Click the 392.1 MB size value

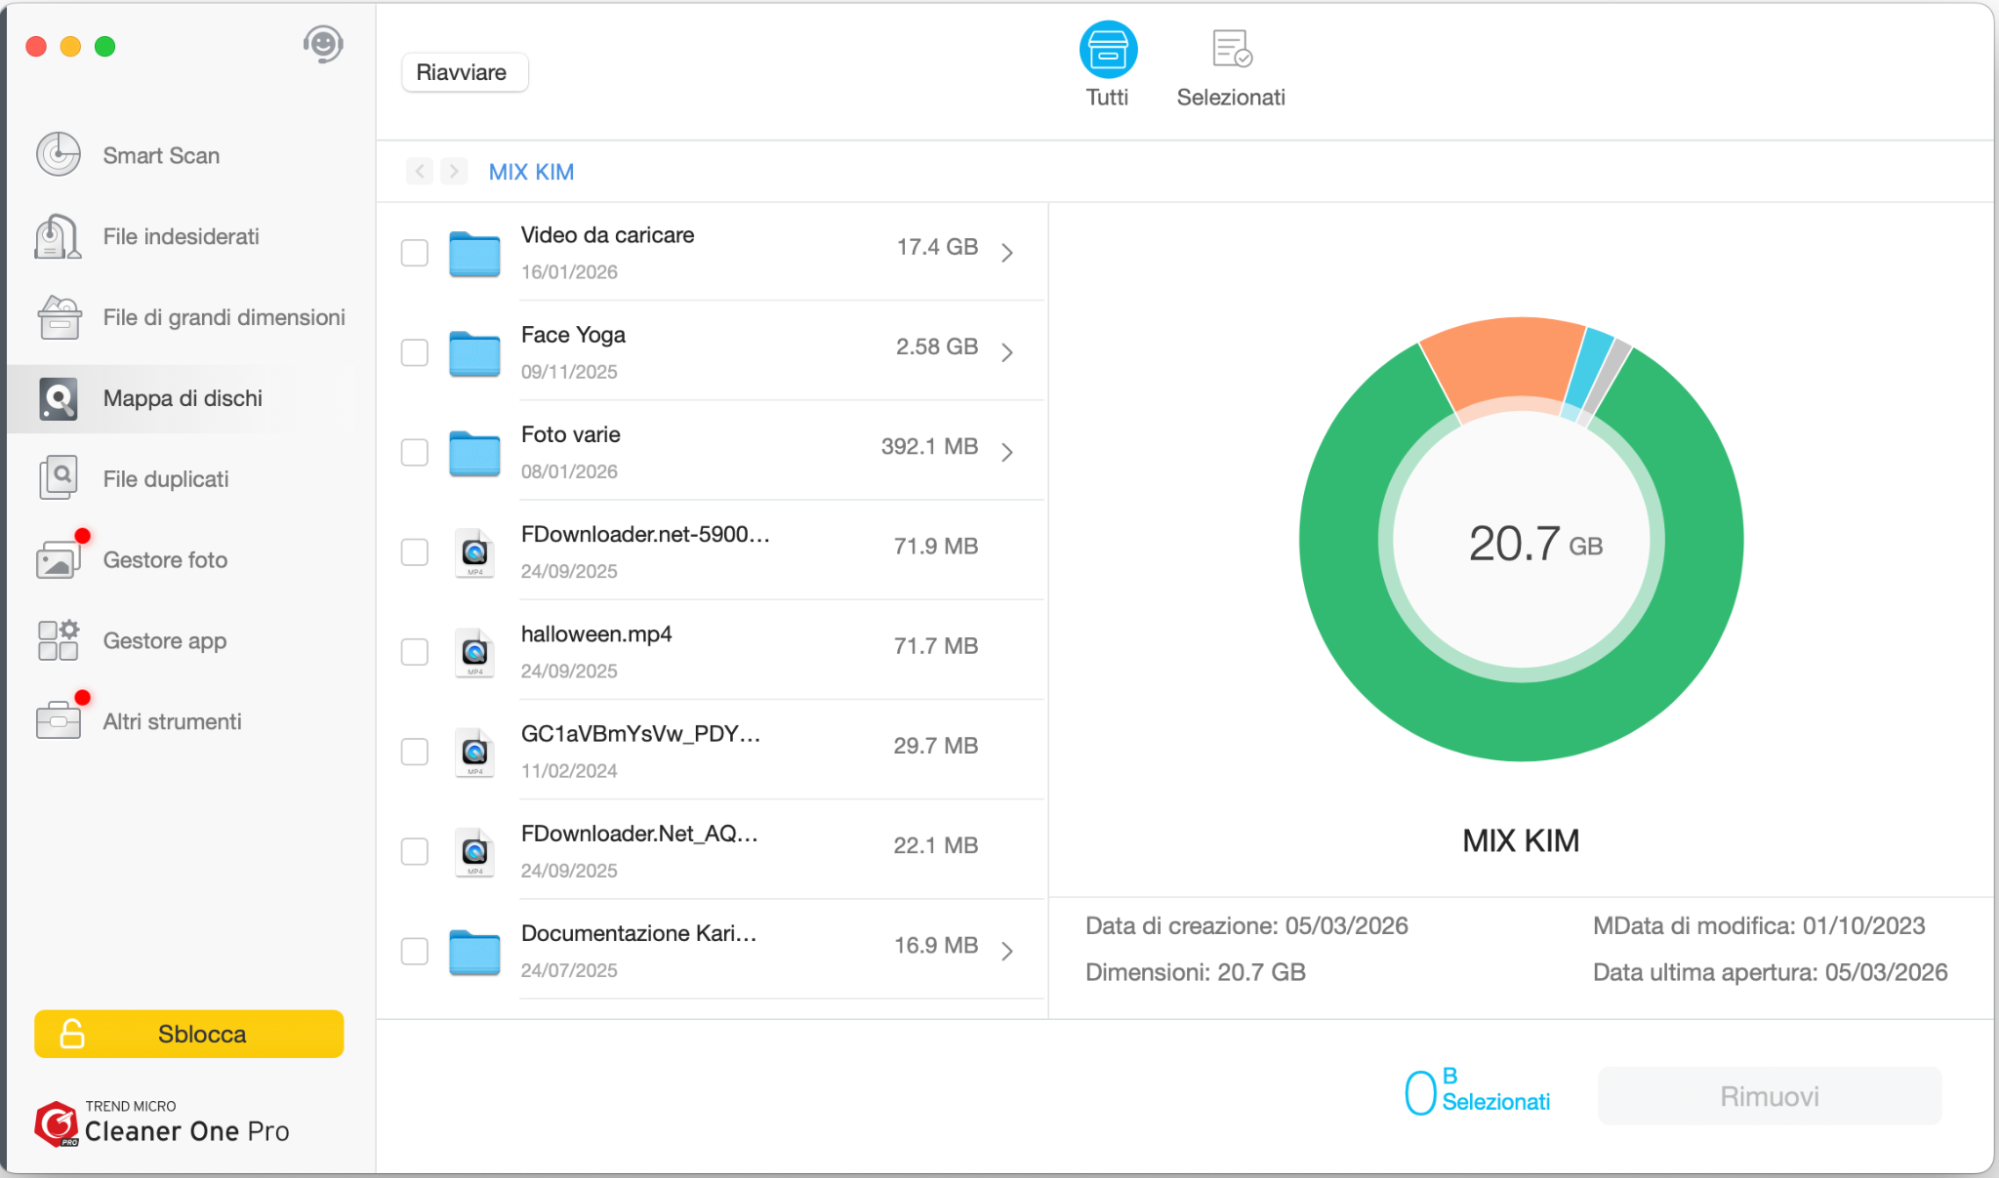929,447
